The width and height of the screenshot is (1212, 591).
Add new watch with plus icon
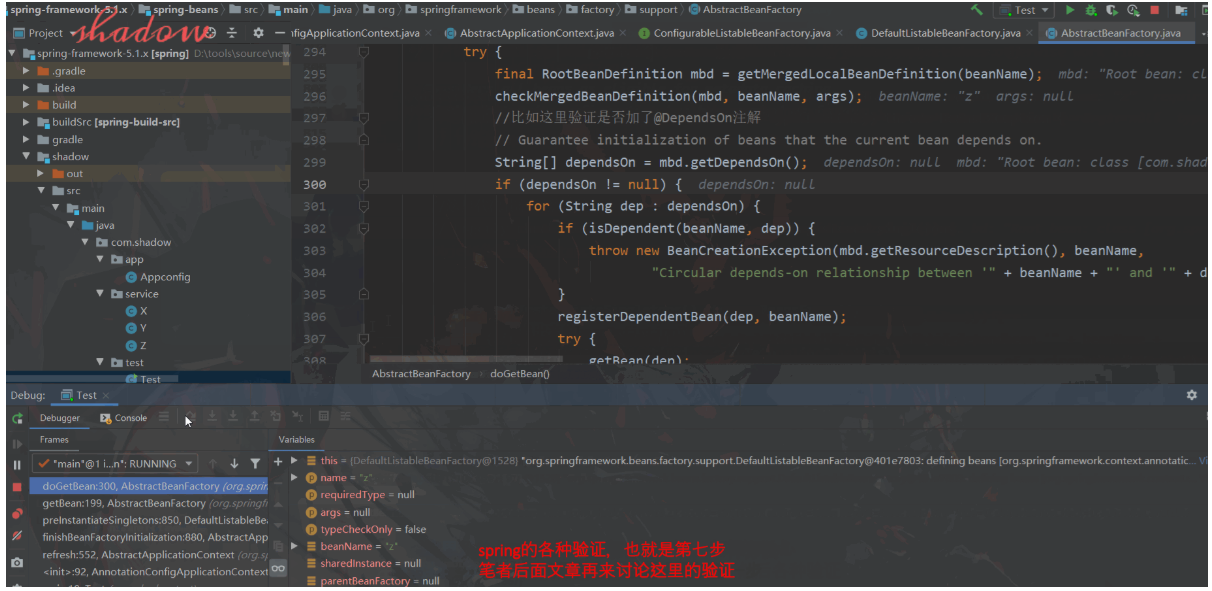coord(278,461)
